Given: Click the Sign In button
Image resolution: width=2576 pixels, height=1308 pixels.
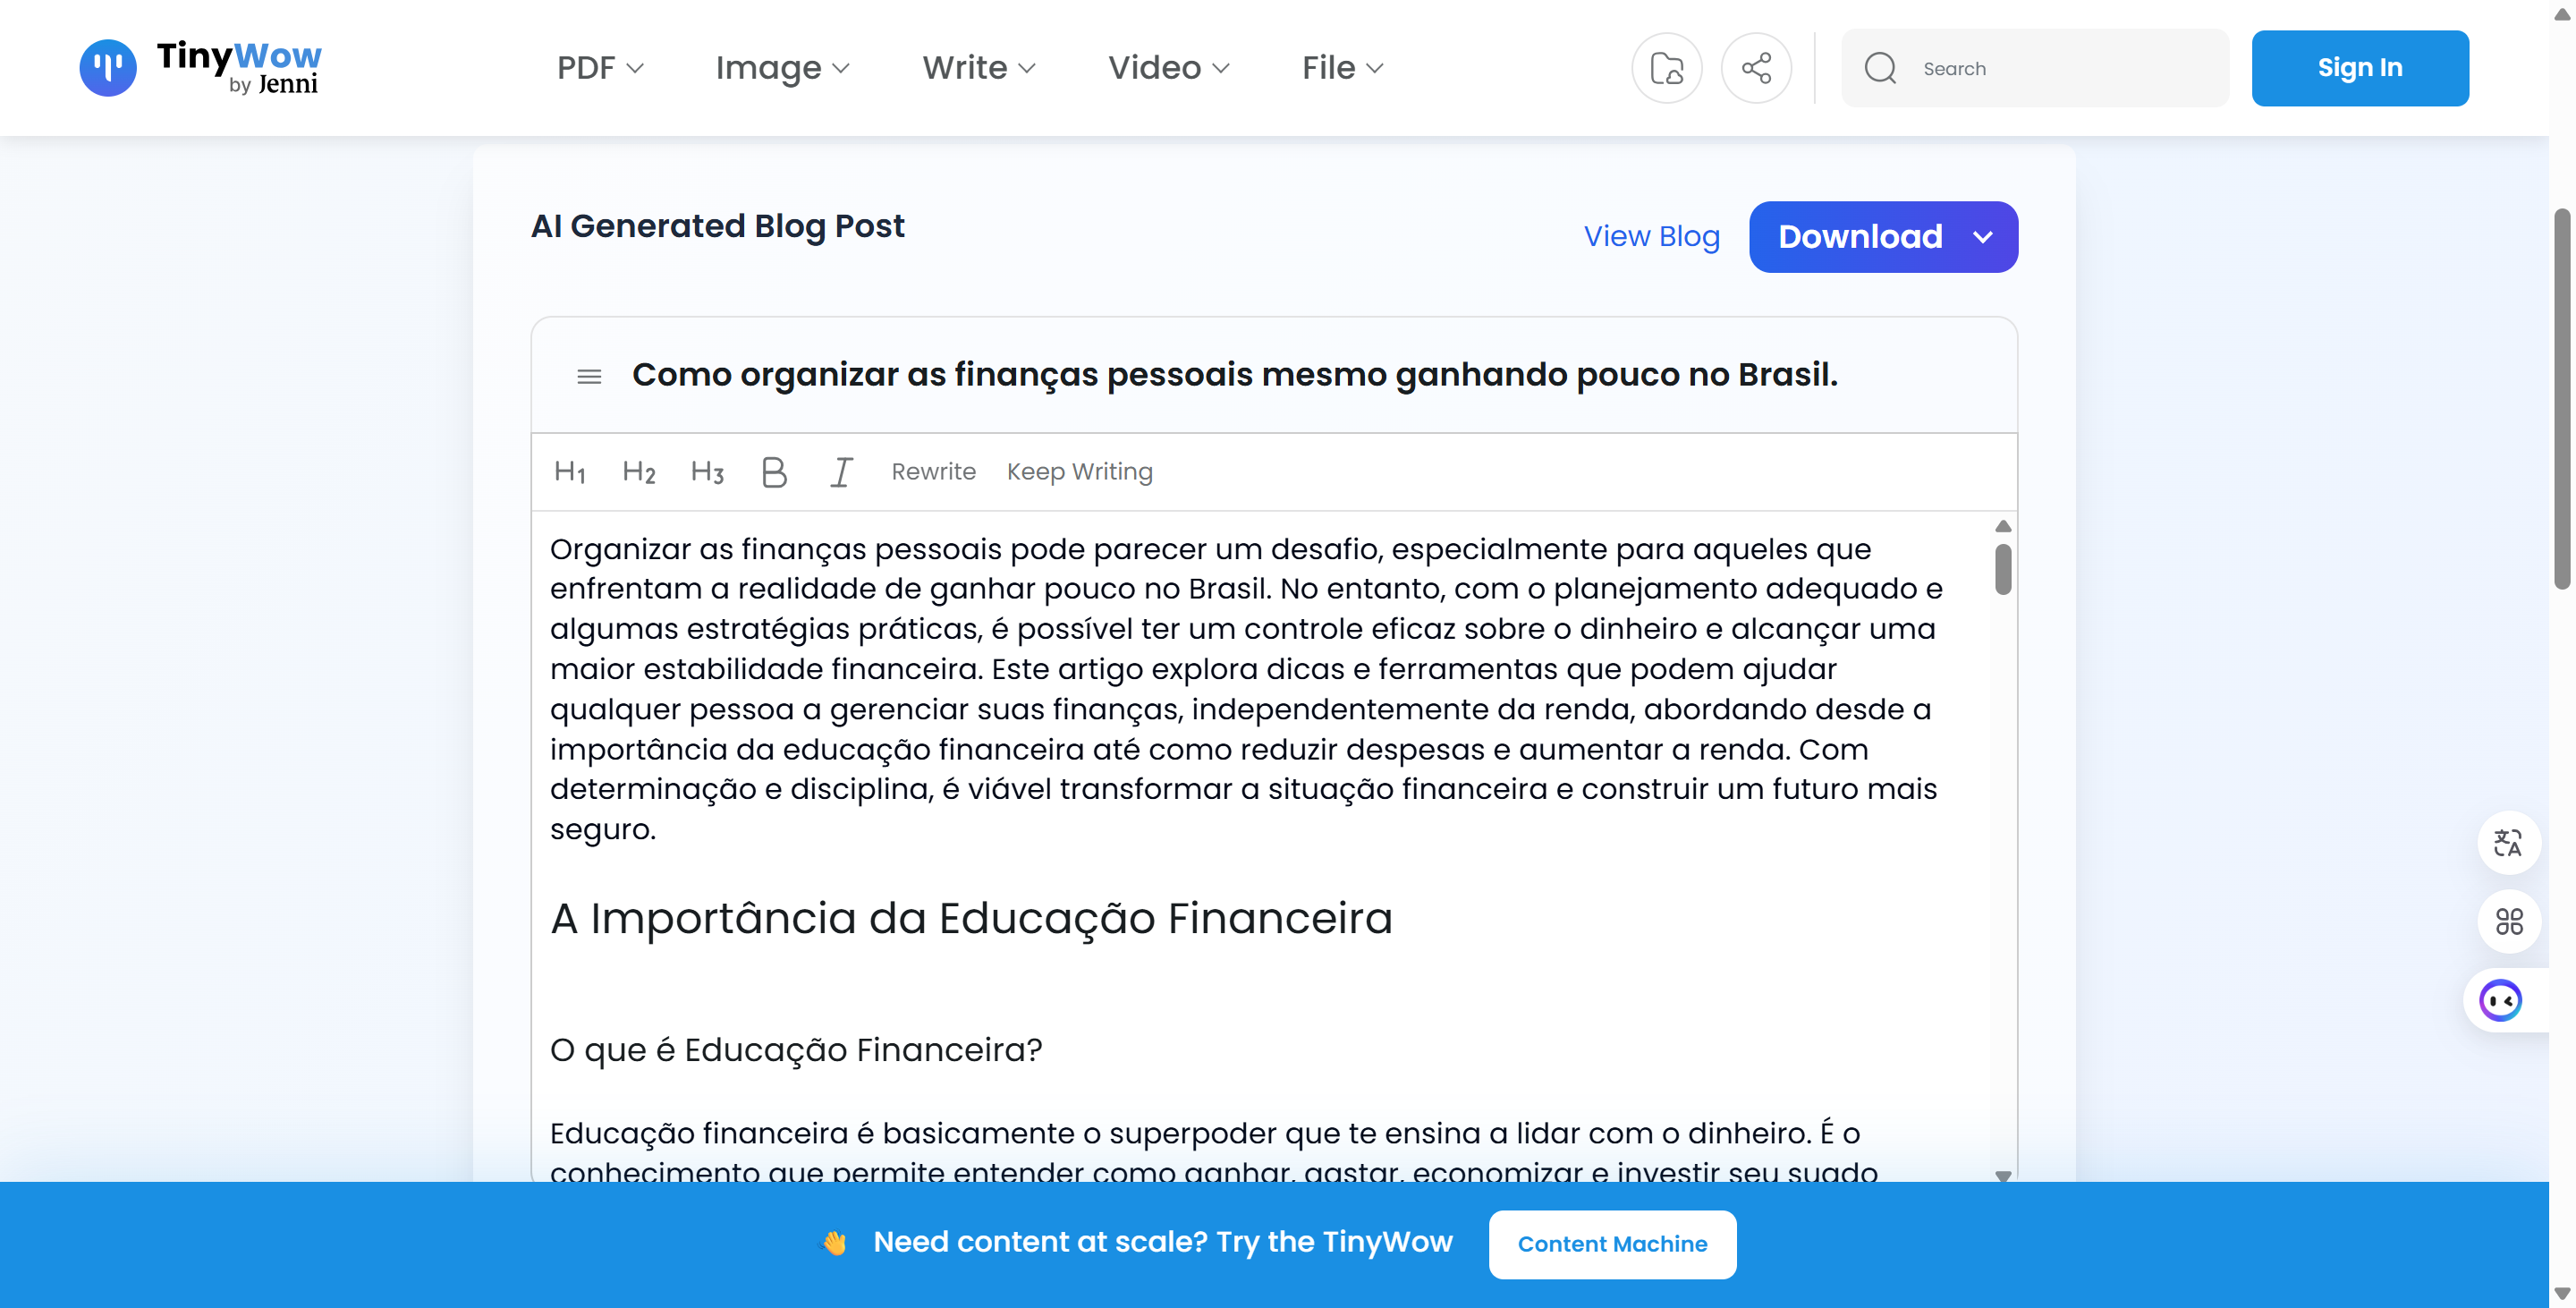Looking at the screenshot, I should (2359, 68).
